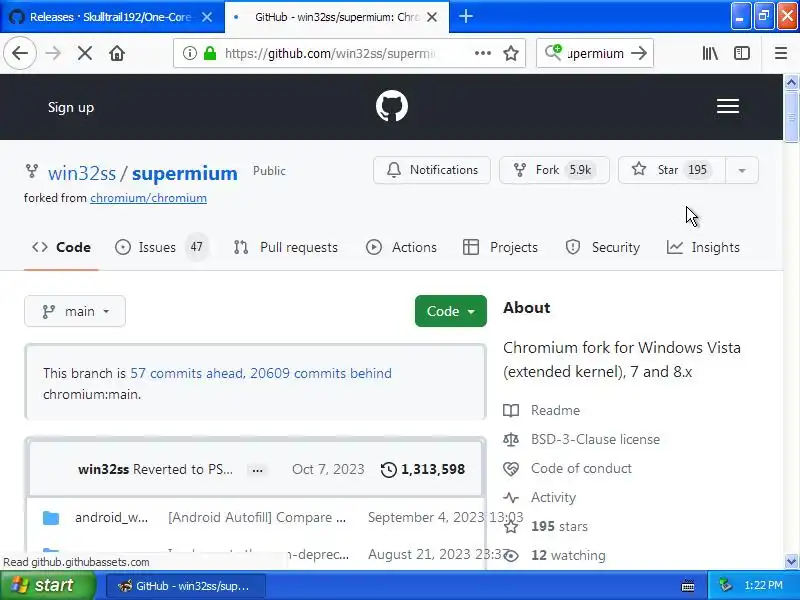Open win32ss commit author link
This screenshot has width=800, height=600.
[x=104, y=469]
